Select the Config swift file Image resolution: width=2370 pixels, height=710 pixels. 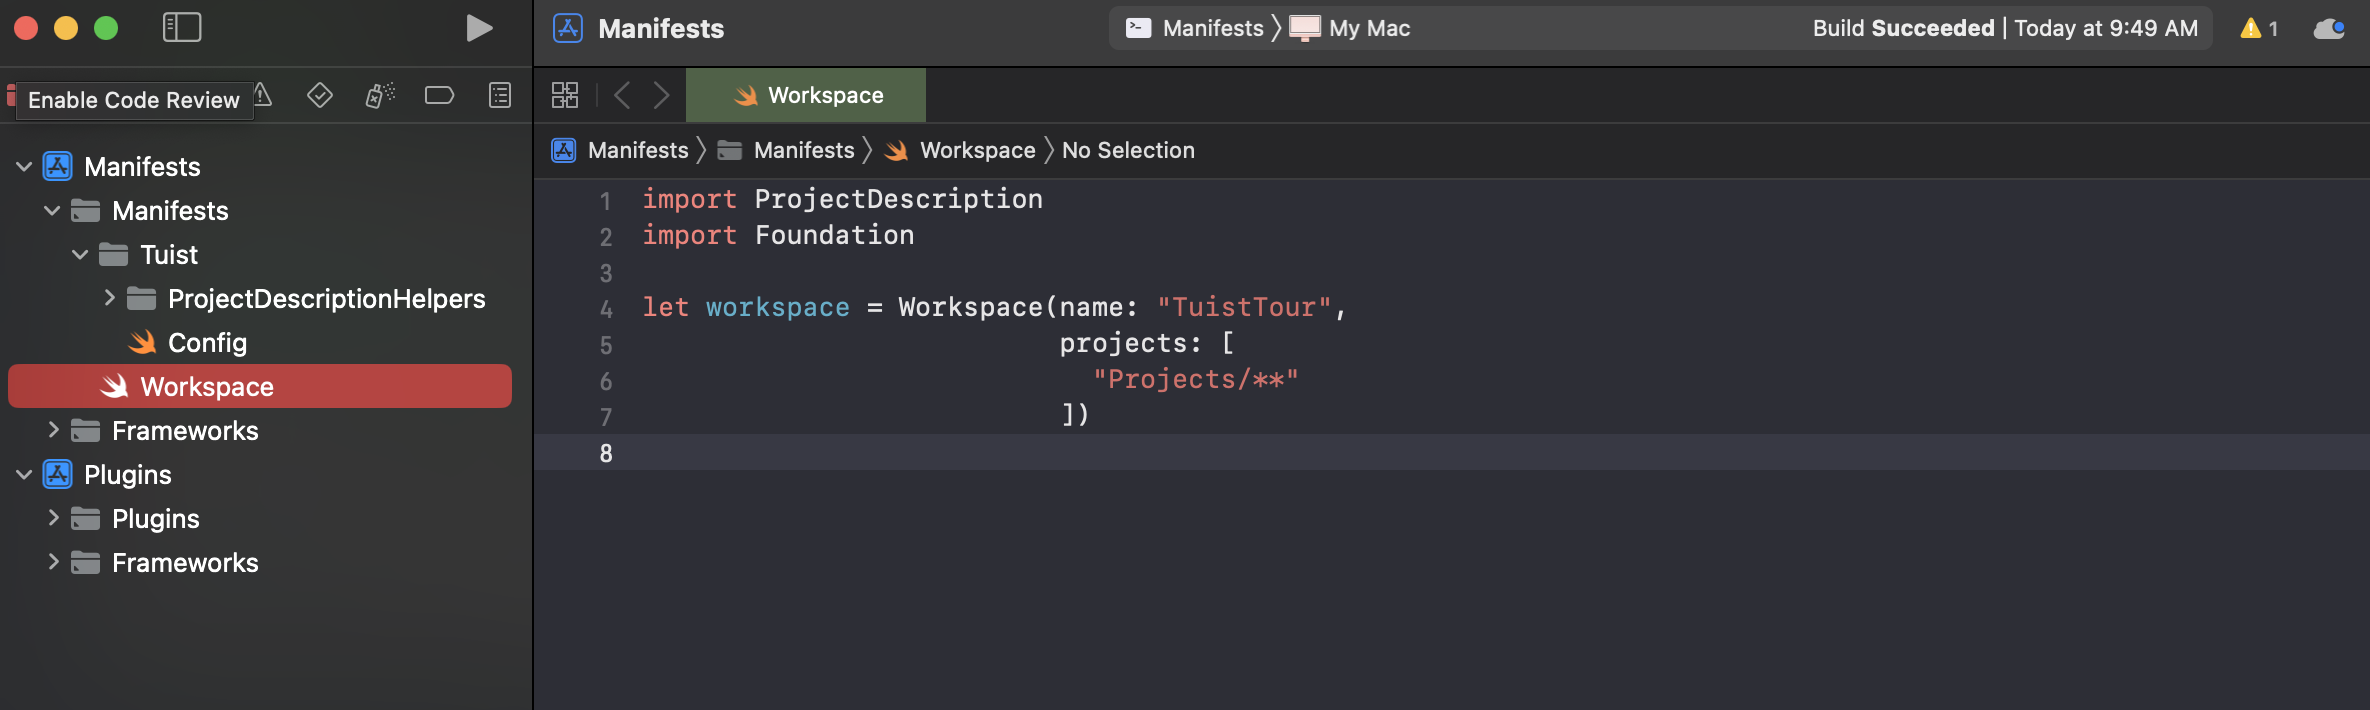(260, 343)
